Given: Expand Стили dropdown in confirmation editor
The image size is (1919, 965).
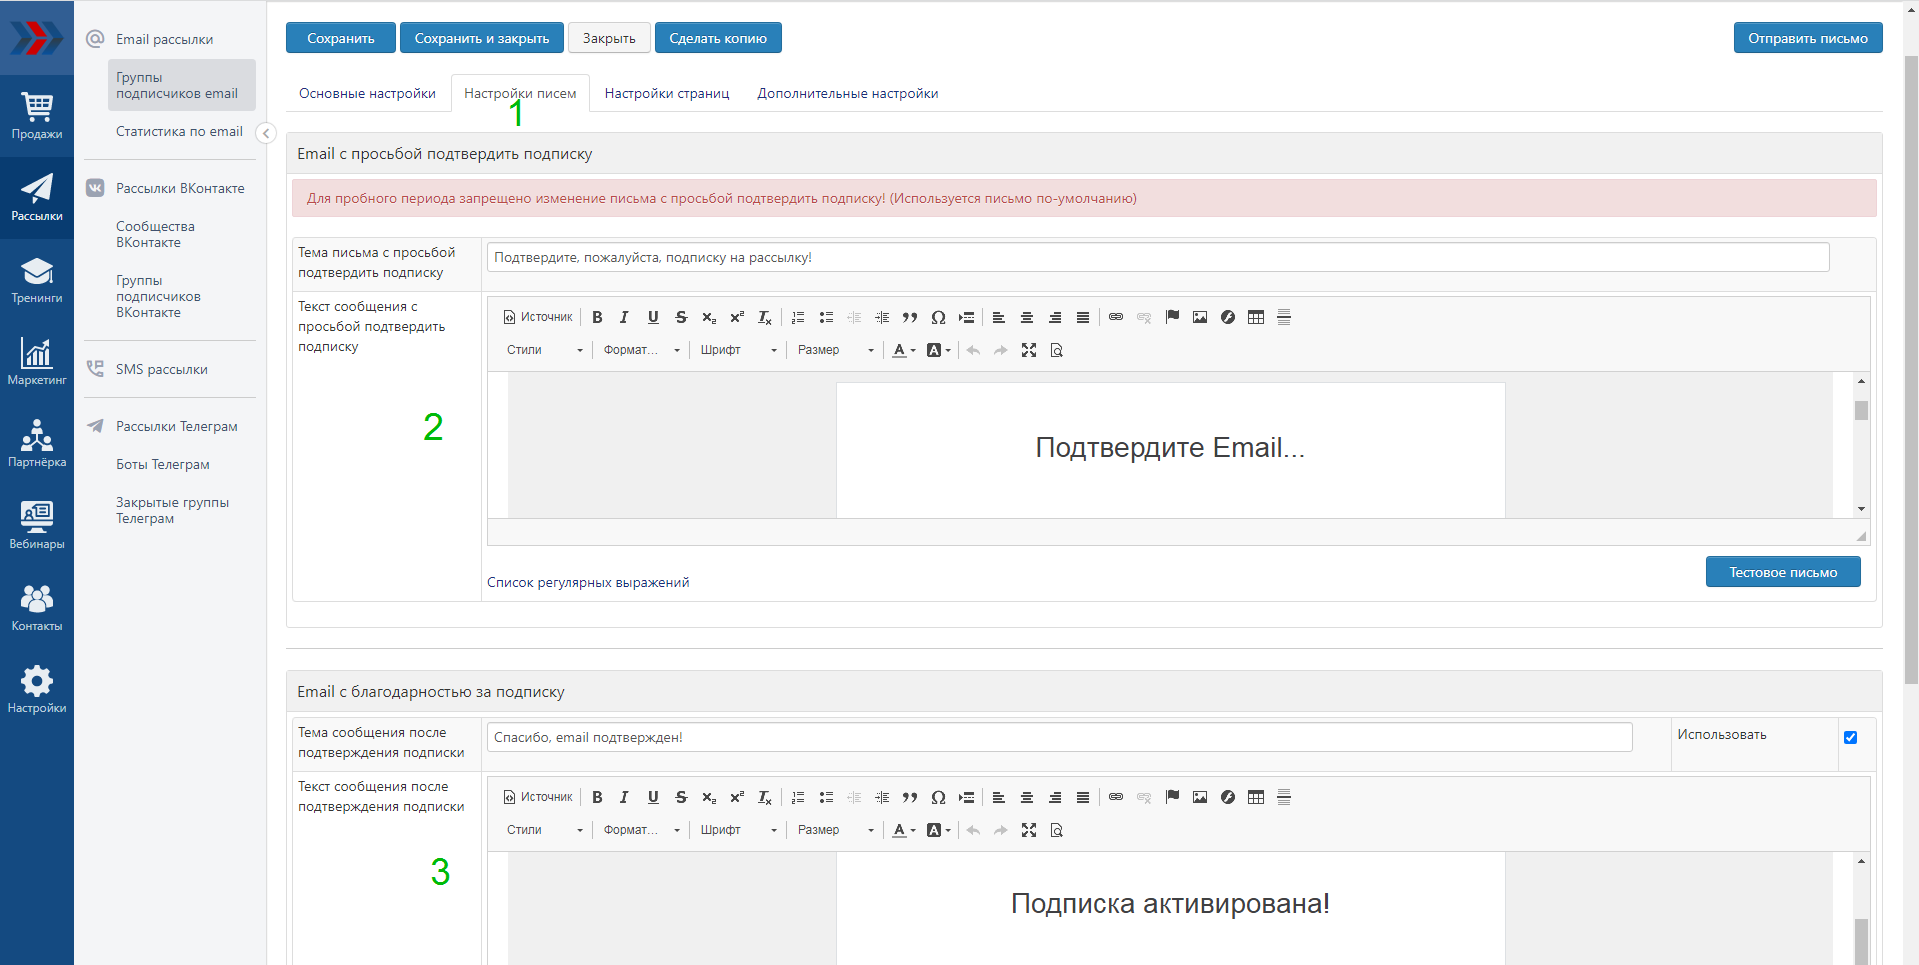Looking at the screenshot, I should [544, 350].
